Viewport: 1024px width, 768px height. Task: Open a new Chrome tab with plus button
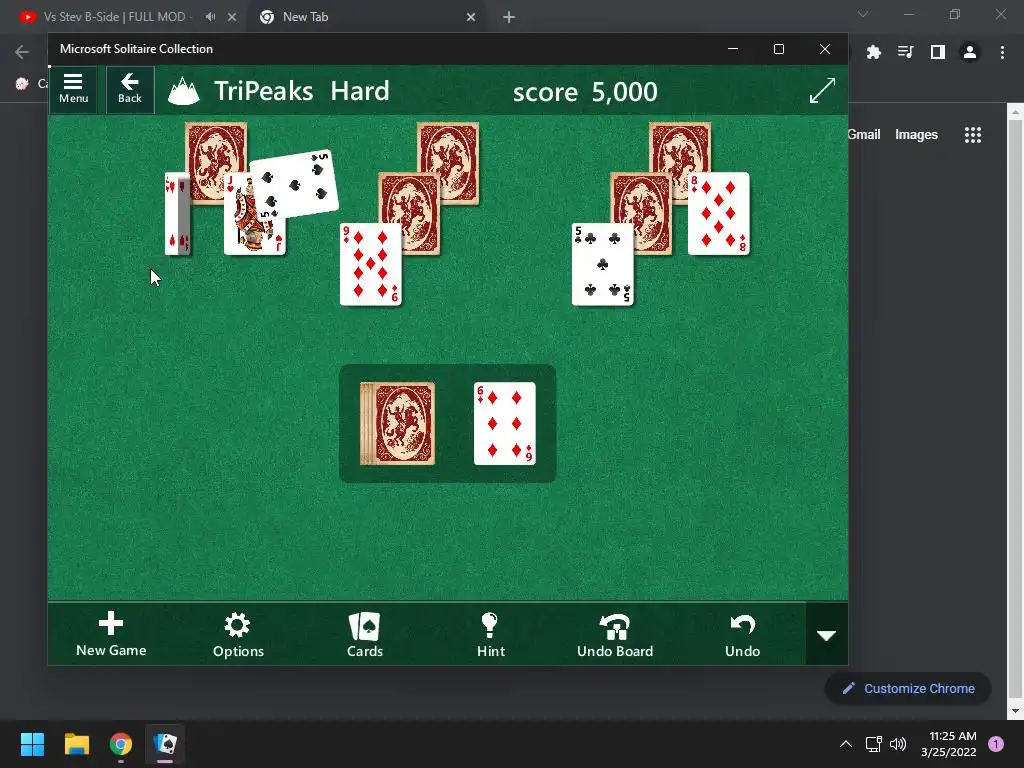(x=509, y=17)
